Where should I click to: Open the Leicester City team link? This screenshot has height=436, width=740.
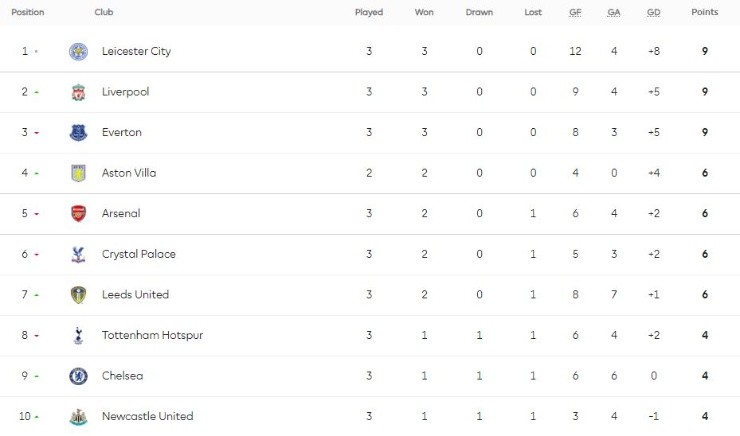(136, 51)
